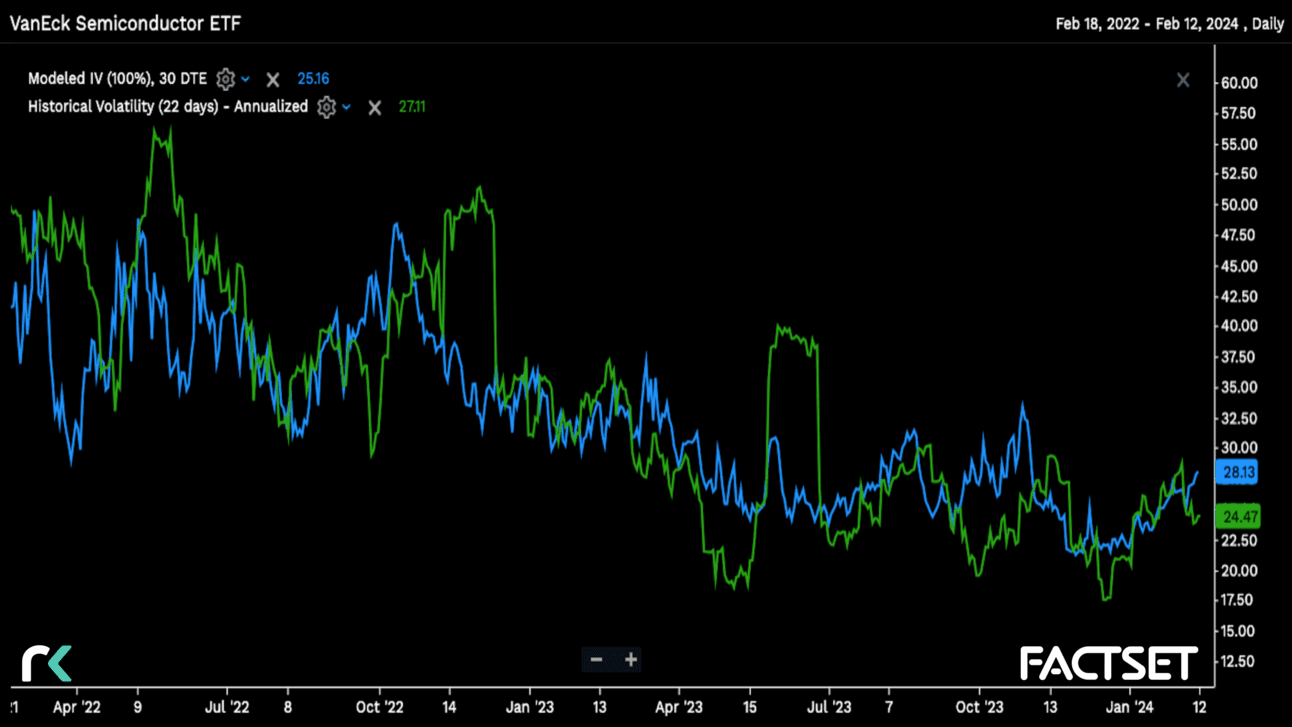Click the green 24.47 price tag

[x=1238, y=517]
